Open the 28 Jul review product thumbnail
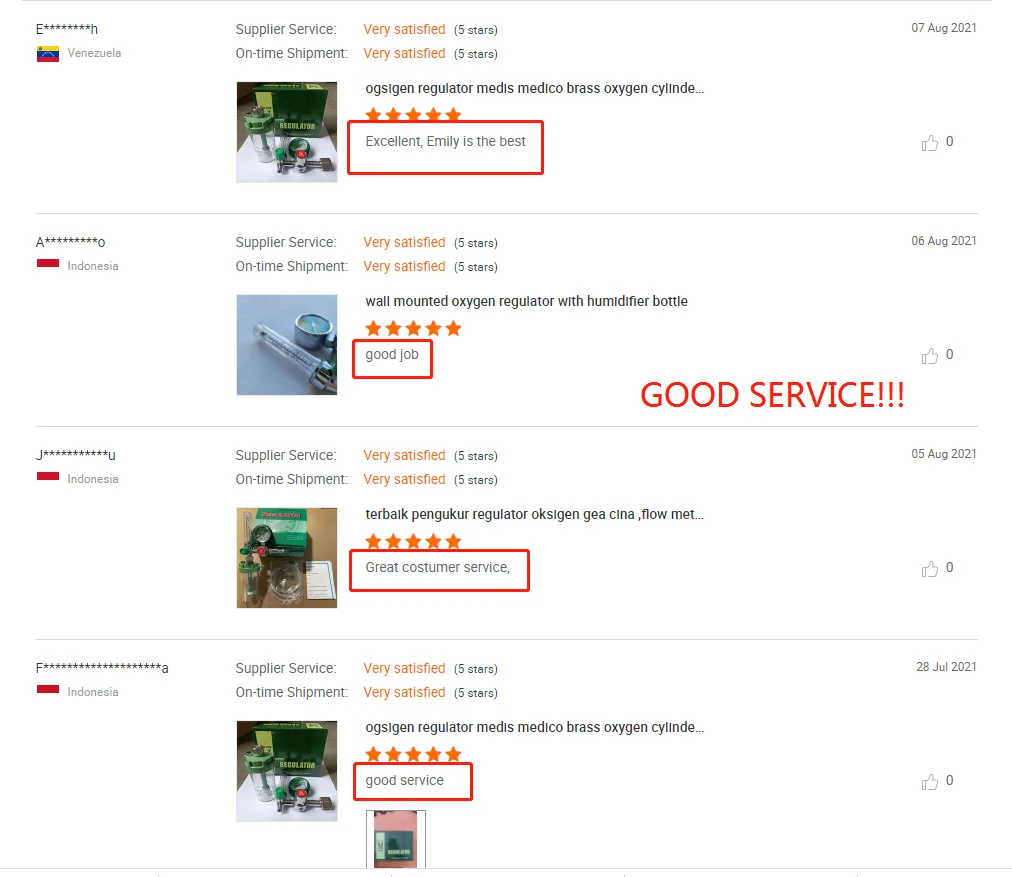The width and height of the screenshot is (1012, 877). pyautogui.click(x=287, y=771)
